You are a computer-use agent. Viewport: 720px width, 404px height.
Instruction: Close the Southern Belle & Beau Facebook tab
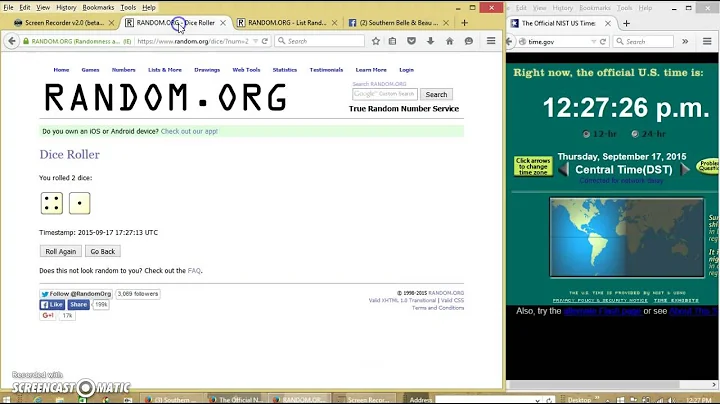click(x=446, y=22)
